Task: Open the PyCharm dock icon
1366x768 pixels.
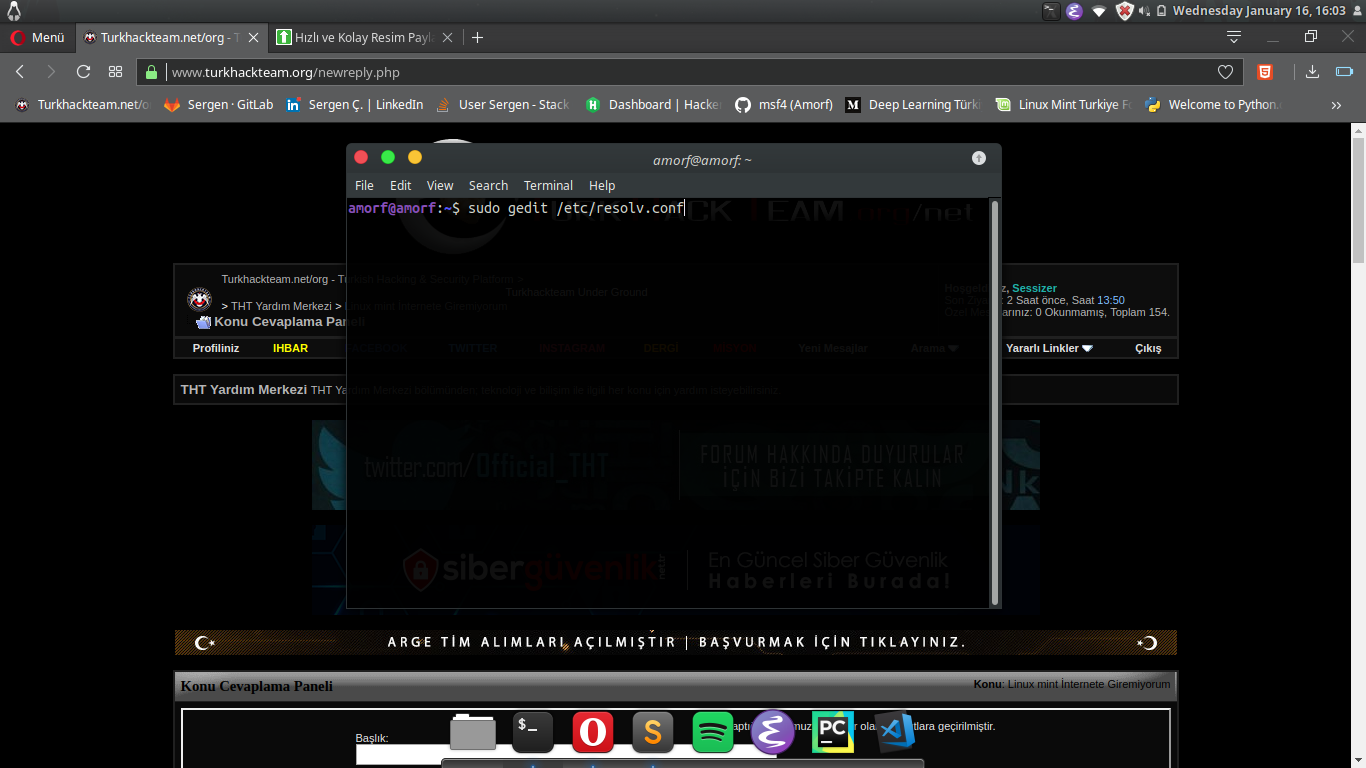Action: (833, 733)
